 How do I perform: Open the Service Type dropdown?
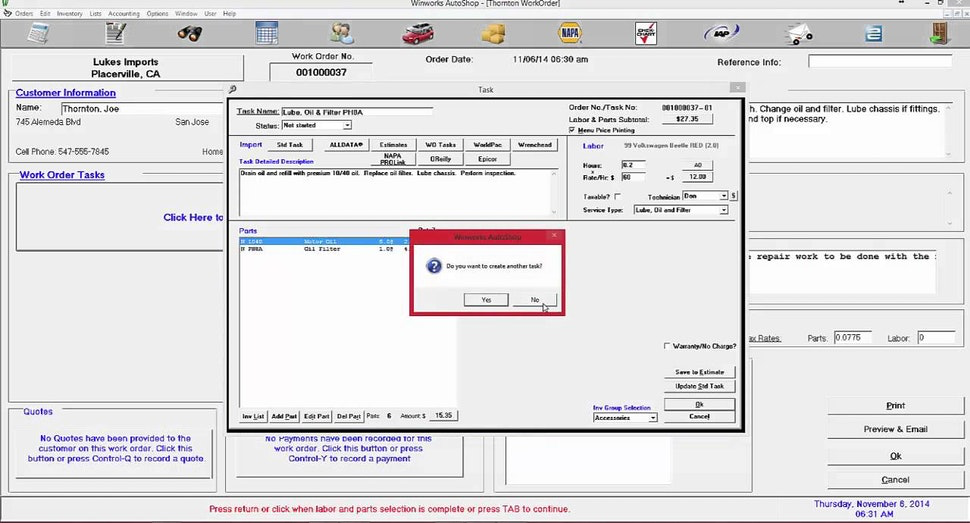click(723, 210)
